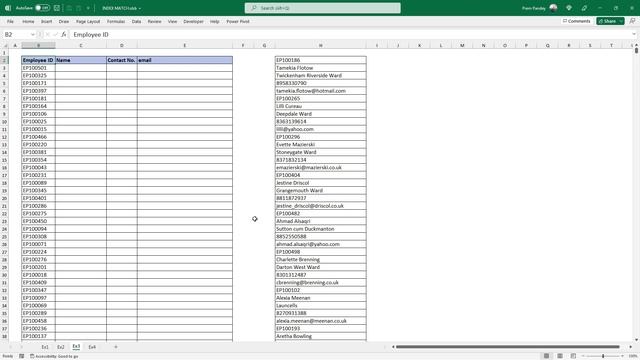Switch to Page Break Preview icon
The image size is (640, 360).
(x=573, y=356)
